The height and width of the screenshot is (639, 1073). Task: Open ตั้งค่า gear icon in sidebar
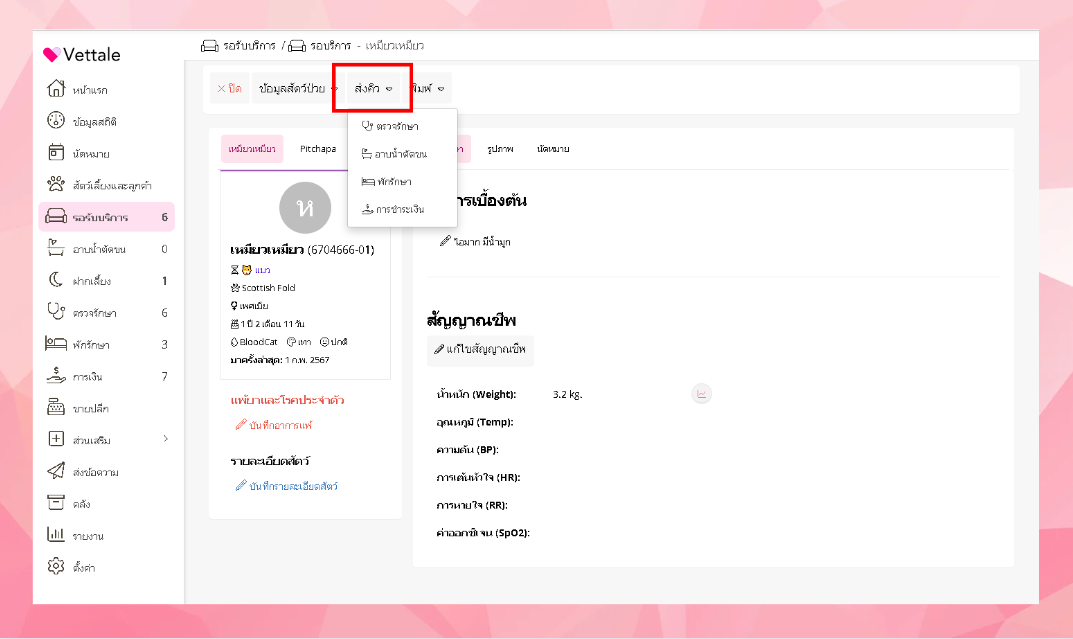point(56,566)
